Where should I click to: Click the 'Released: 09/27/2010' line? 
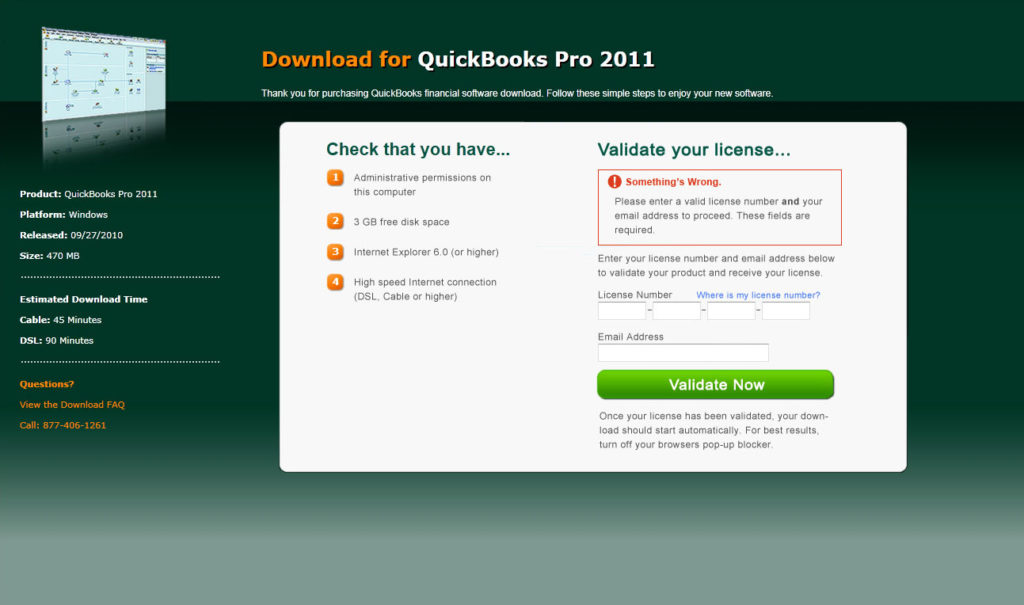pyautogui.click(x=71, y=235)
